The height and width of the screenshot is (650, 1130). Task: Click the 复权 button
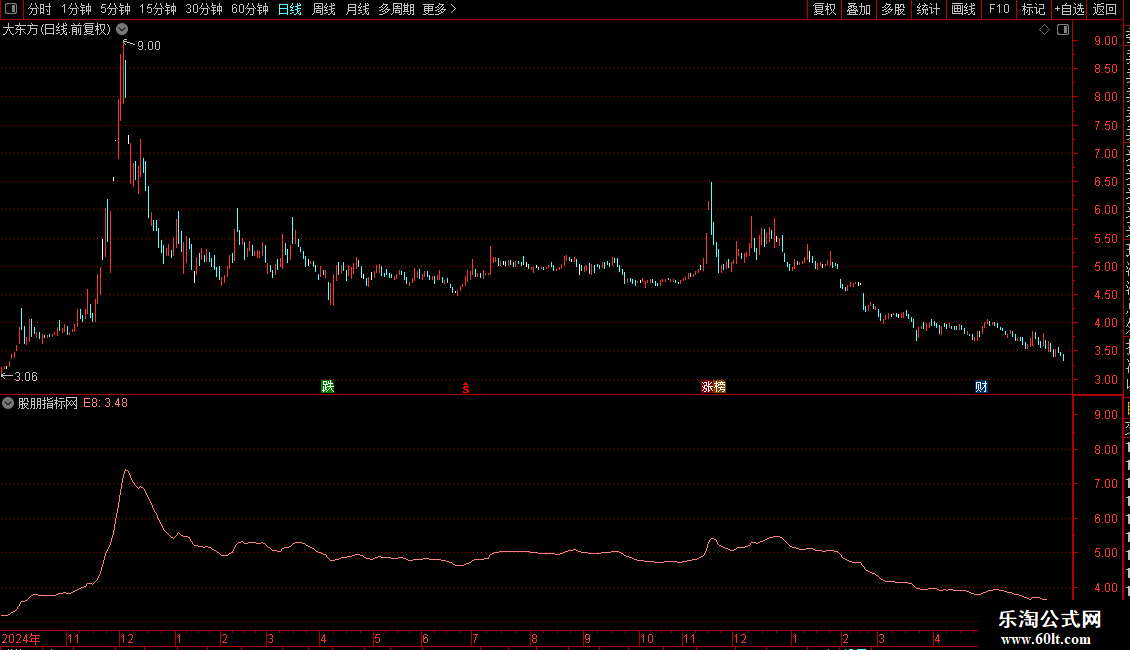click(824, 9)
